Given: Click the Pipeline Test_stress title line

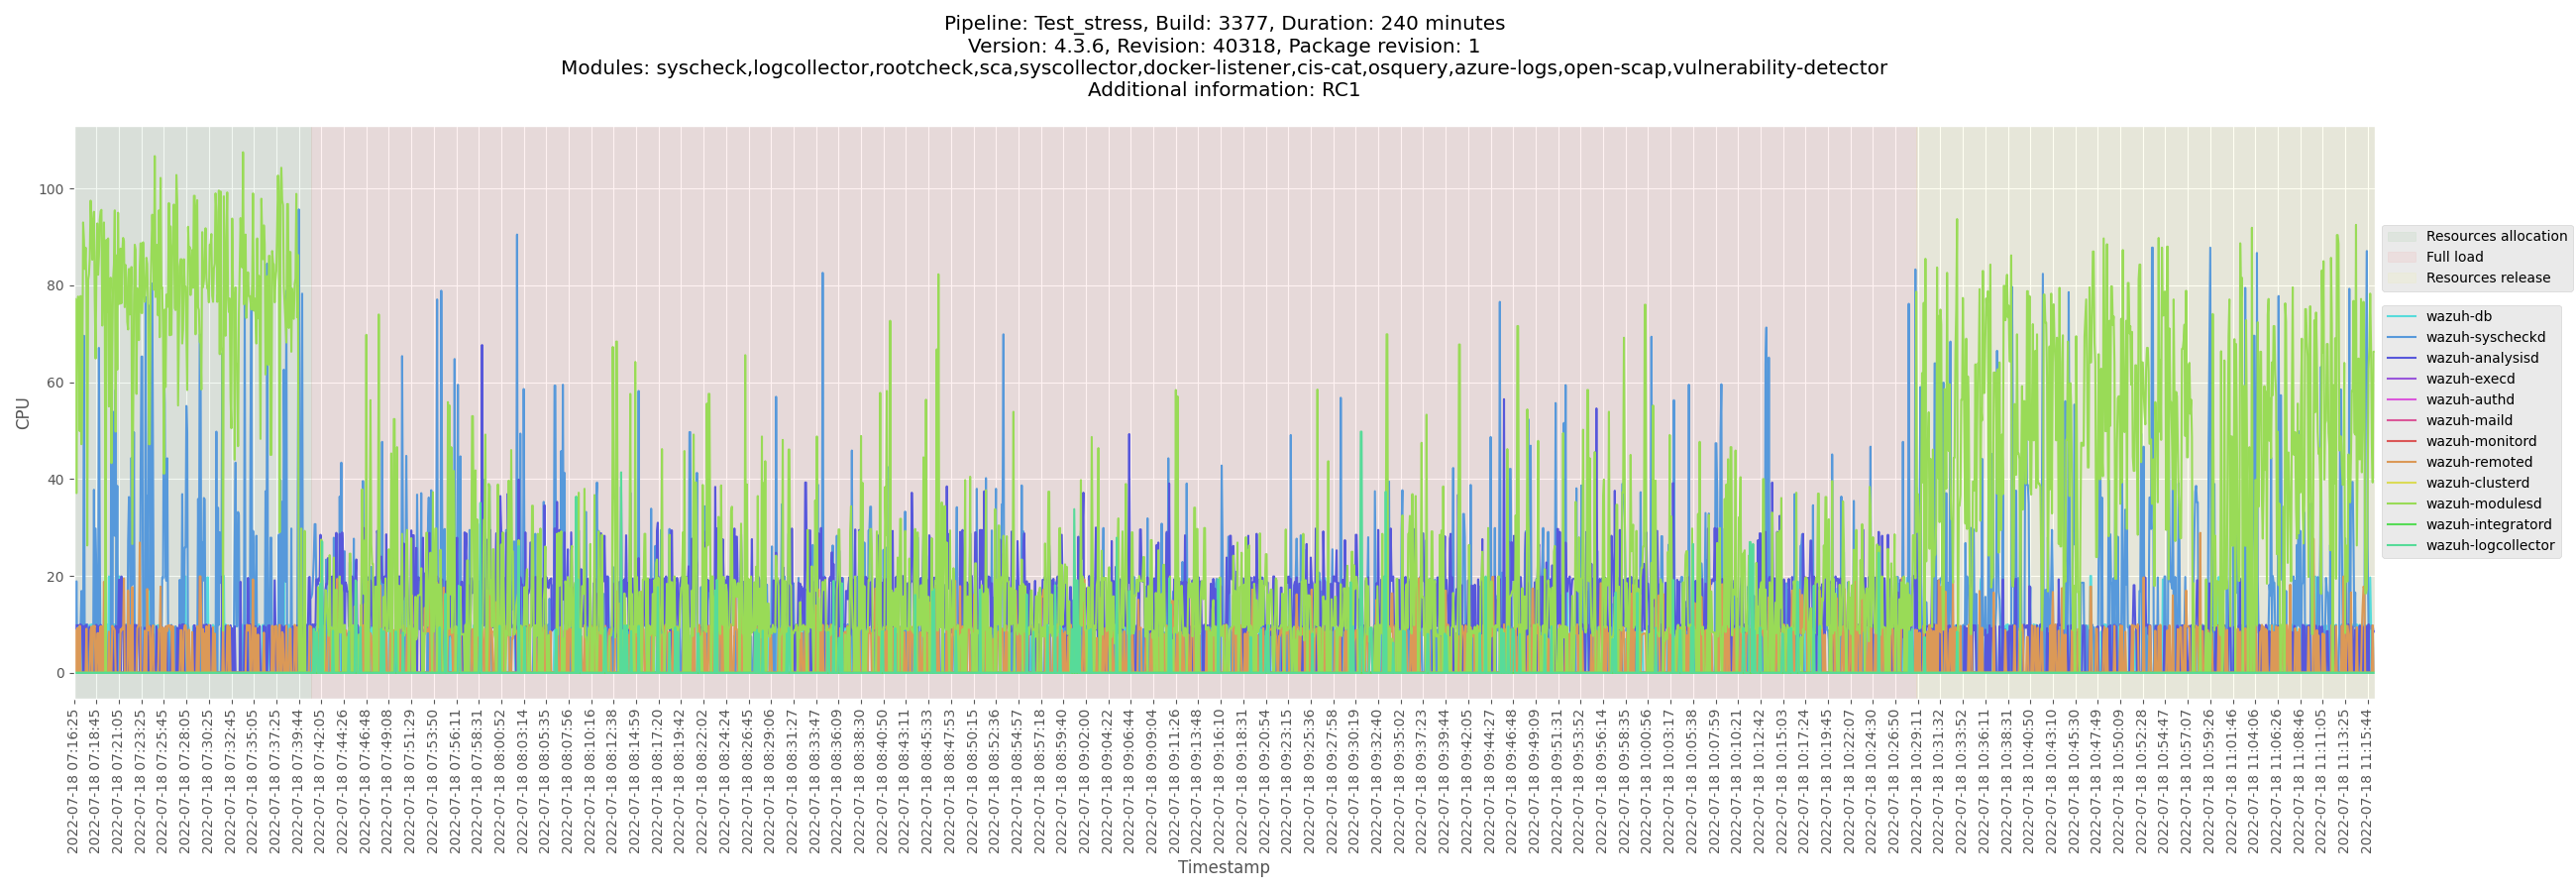Looking at the screenshot, I should [1223, 23].
